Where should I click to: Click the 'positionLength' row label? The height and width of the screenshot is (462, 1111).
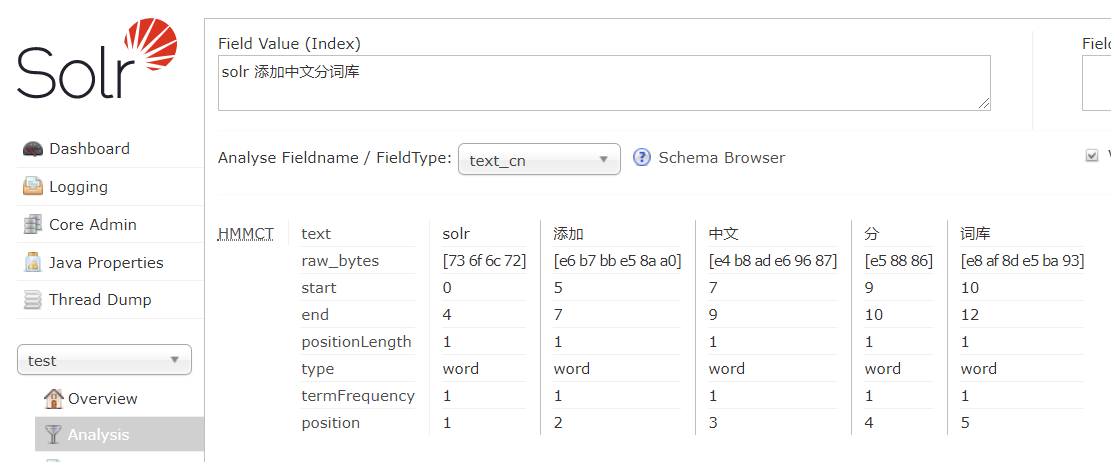pyautogui.click(x=356, y=342)
